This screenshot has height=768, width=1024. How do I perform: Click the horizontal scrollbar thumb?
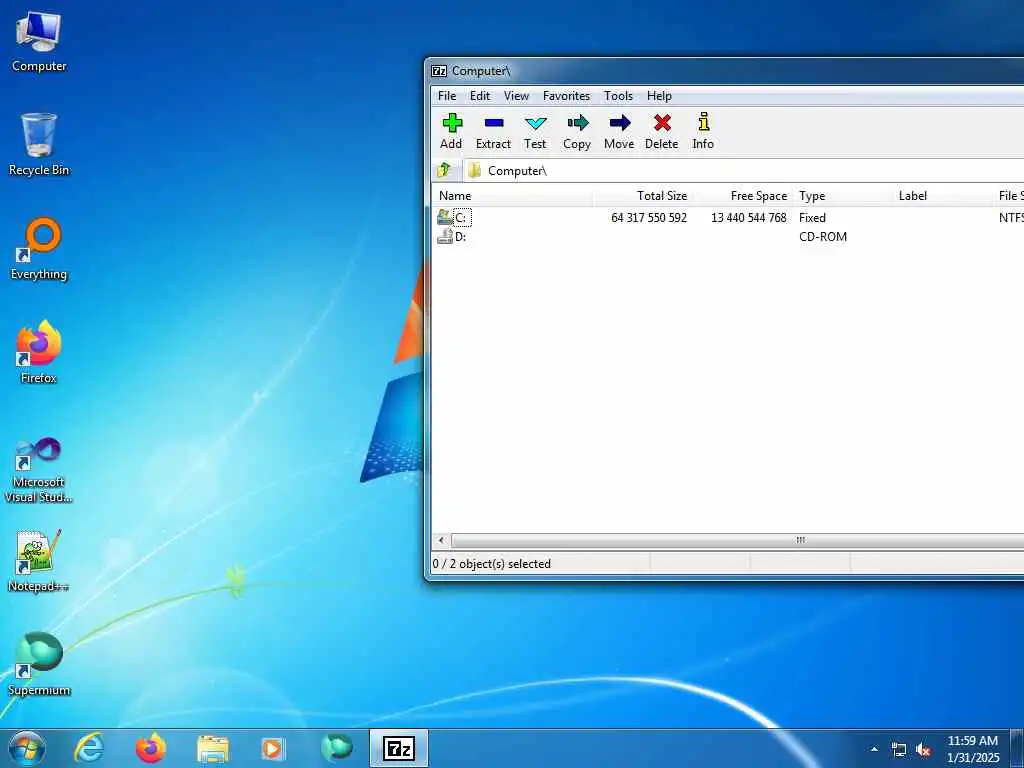click(800, 540)
